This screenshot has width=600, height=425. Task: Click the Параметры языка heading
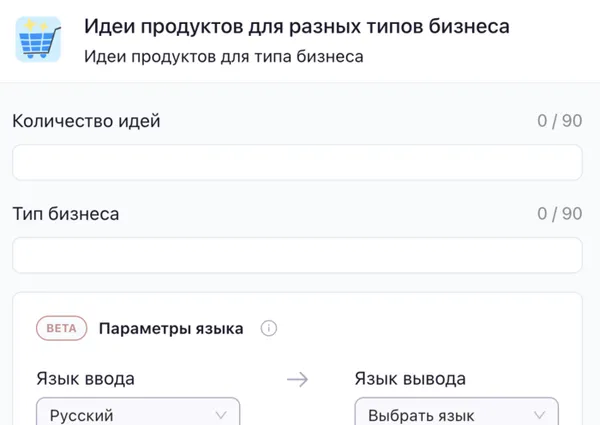(171, 328)
